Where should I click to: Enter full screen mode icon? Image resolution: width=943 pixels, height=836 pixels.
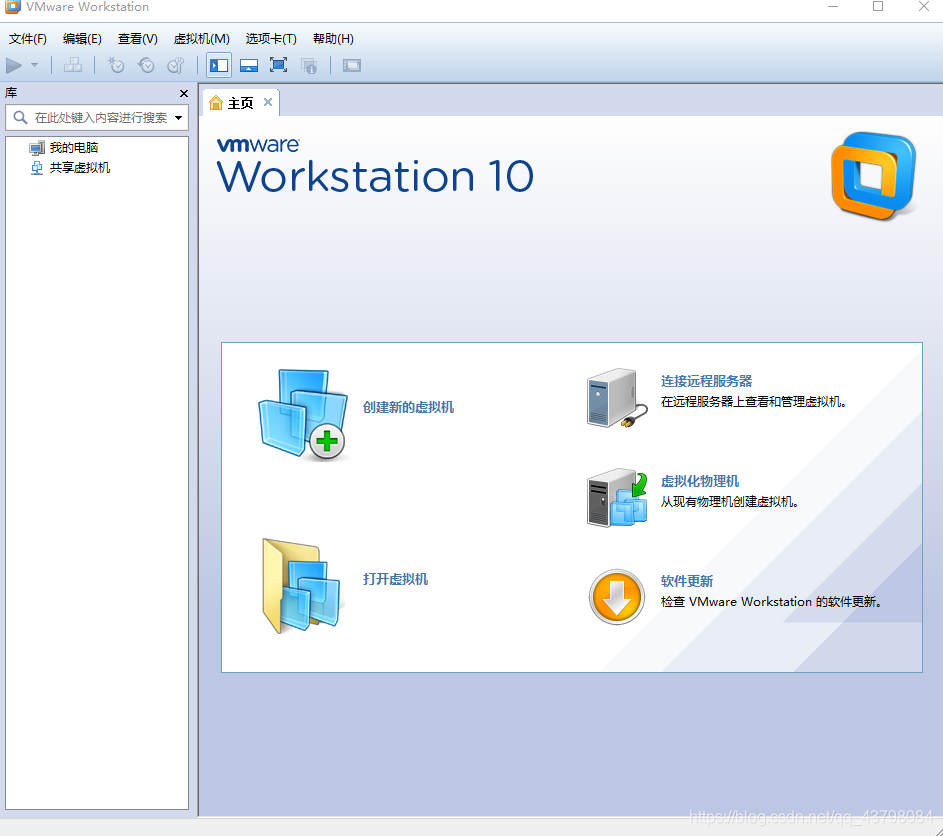tap(278, 65)
